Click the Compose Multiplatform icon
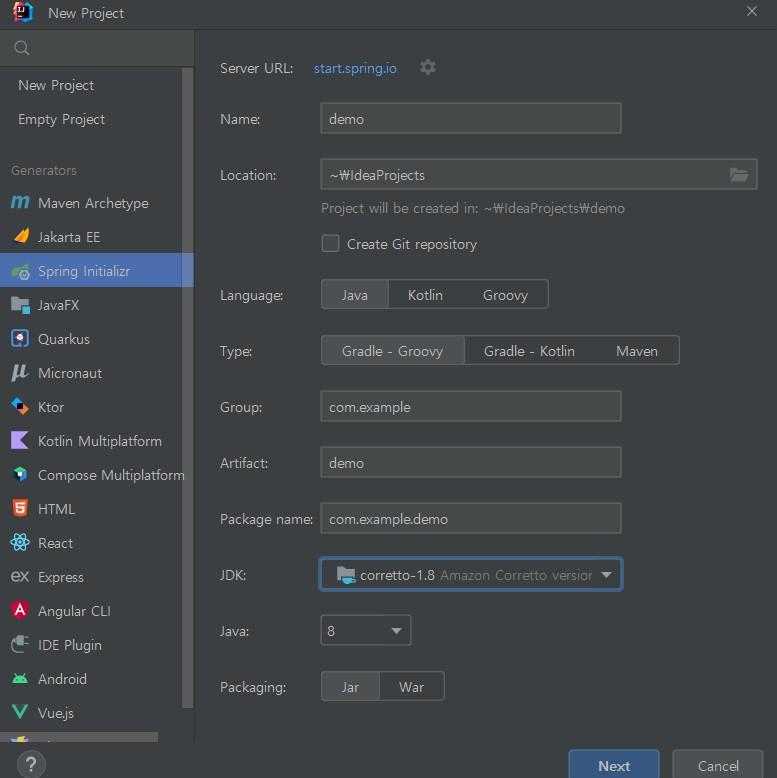The width and height of the screenshot is (777, 778). pos(20,474)
